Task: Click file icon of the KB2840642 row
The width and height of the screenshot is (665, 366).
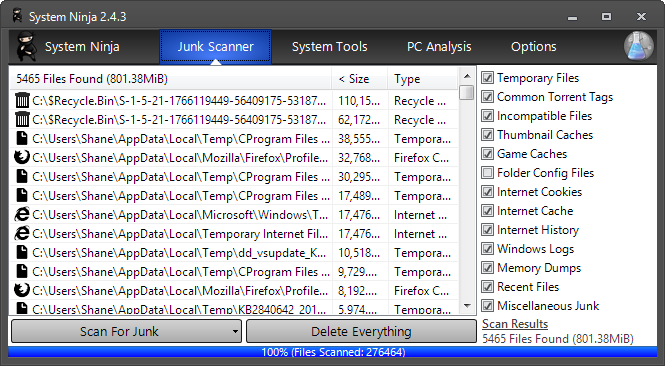Action: (22, 308)
